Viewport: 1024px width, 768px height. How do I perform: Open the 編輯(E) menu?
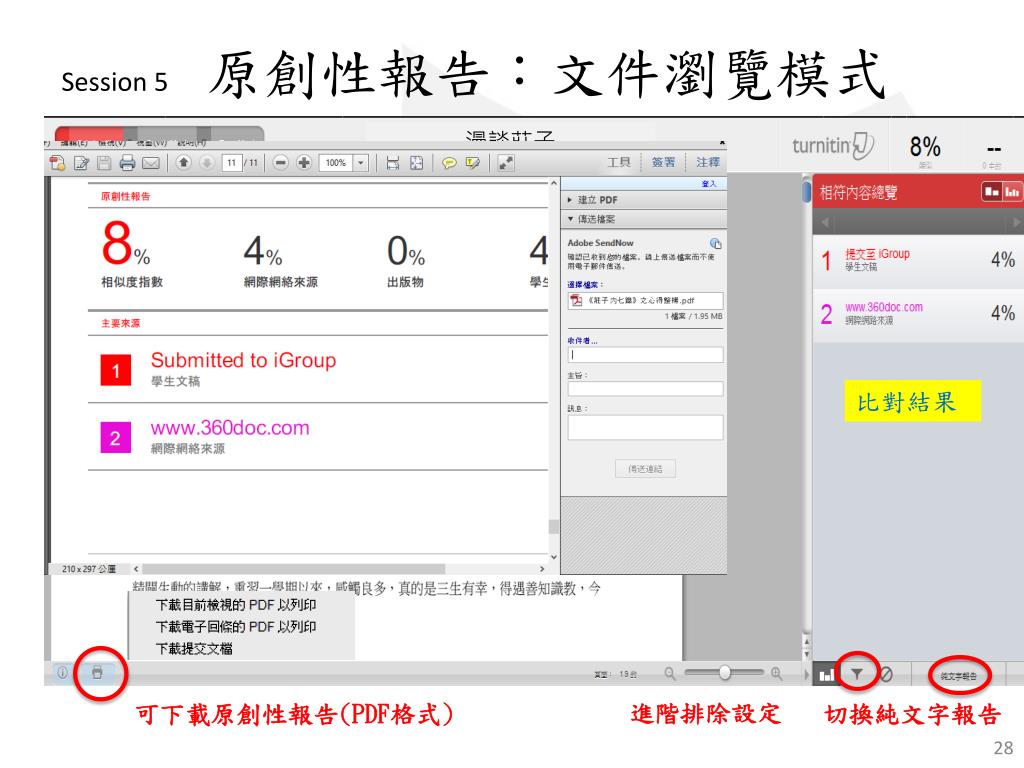coord(73,142)
